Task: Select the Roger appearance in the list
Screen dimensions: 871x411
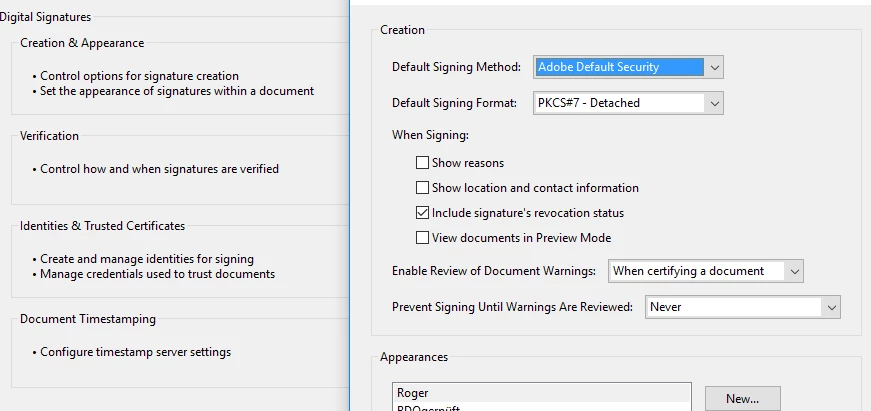Action: point(542,393)
